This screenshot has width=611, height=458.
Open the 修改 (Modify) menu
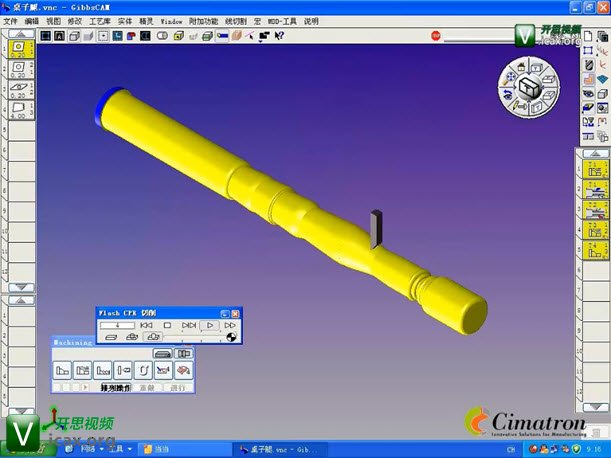74,21
